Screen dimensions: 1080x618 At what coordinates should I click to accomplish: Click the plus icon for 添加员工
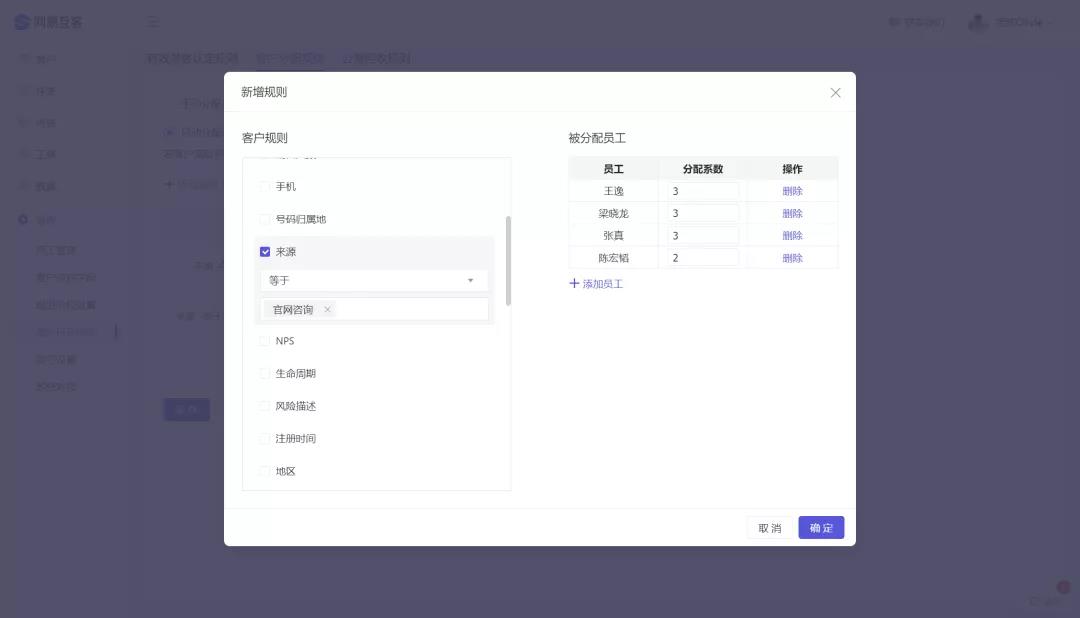(574, 284)
